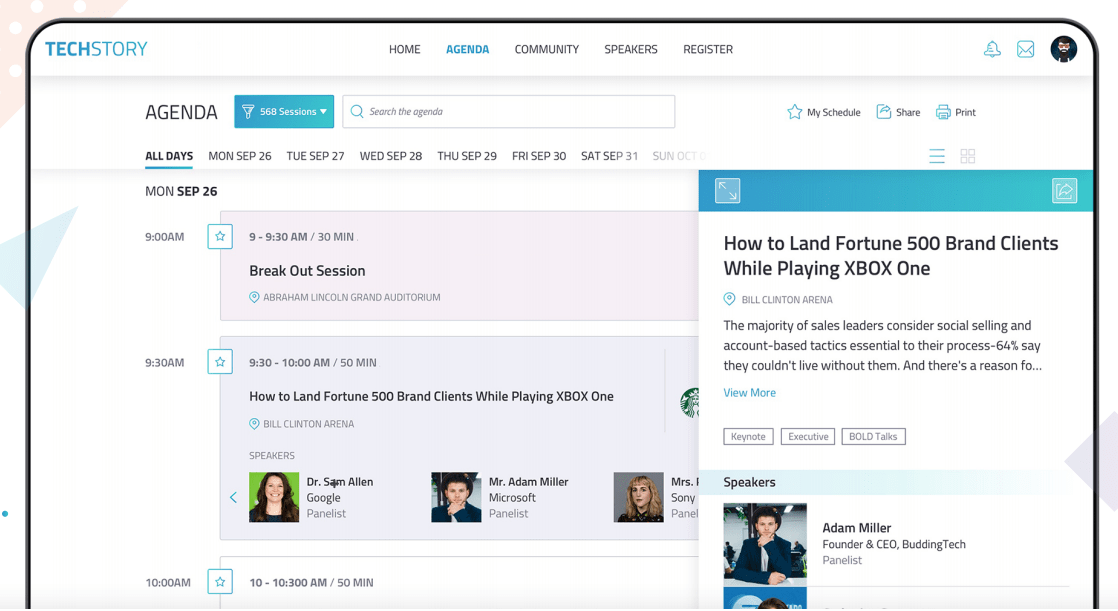The height and width of the screenshot is (611, 1118).
Task: Click location pin in detail panel
Action: [x=729, y=299]
